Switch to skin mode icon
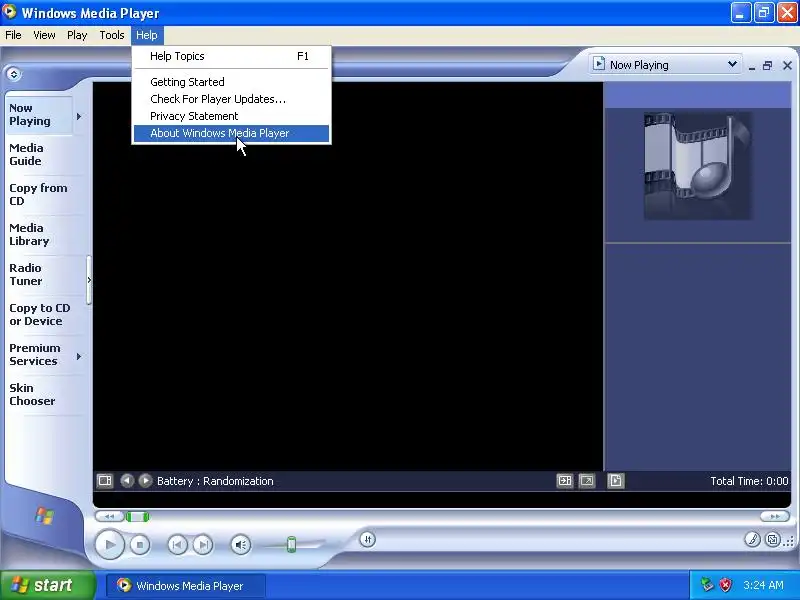This screenshot has width=800, height=600. (773, 539)
